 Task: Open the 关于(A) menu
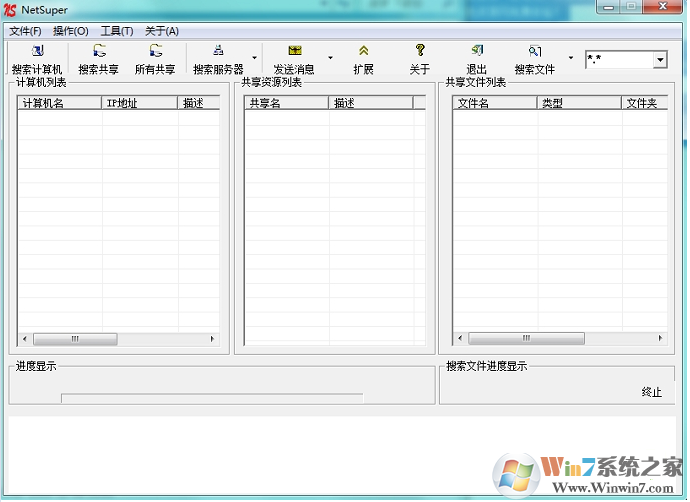tap(162, 31)
